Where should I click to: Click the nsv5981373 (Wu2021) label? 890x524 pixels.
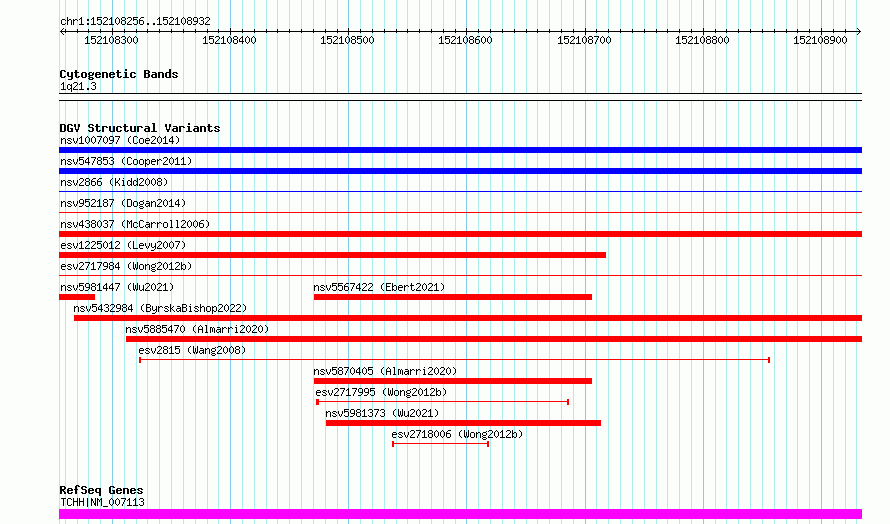[382, 413]
